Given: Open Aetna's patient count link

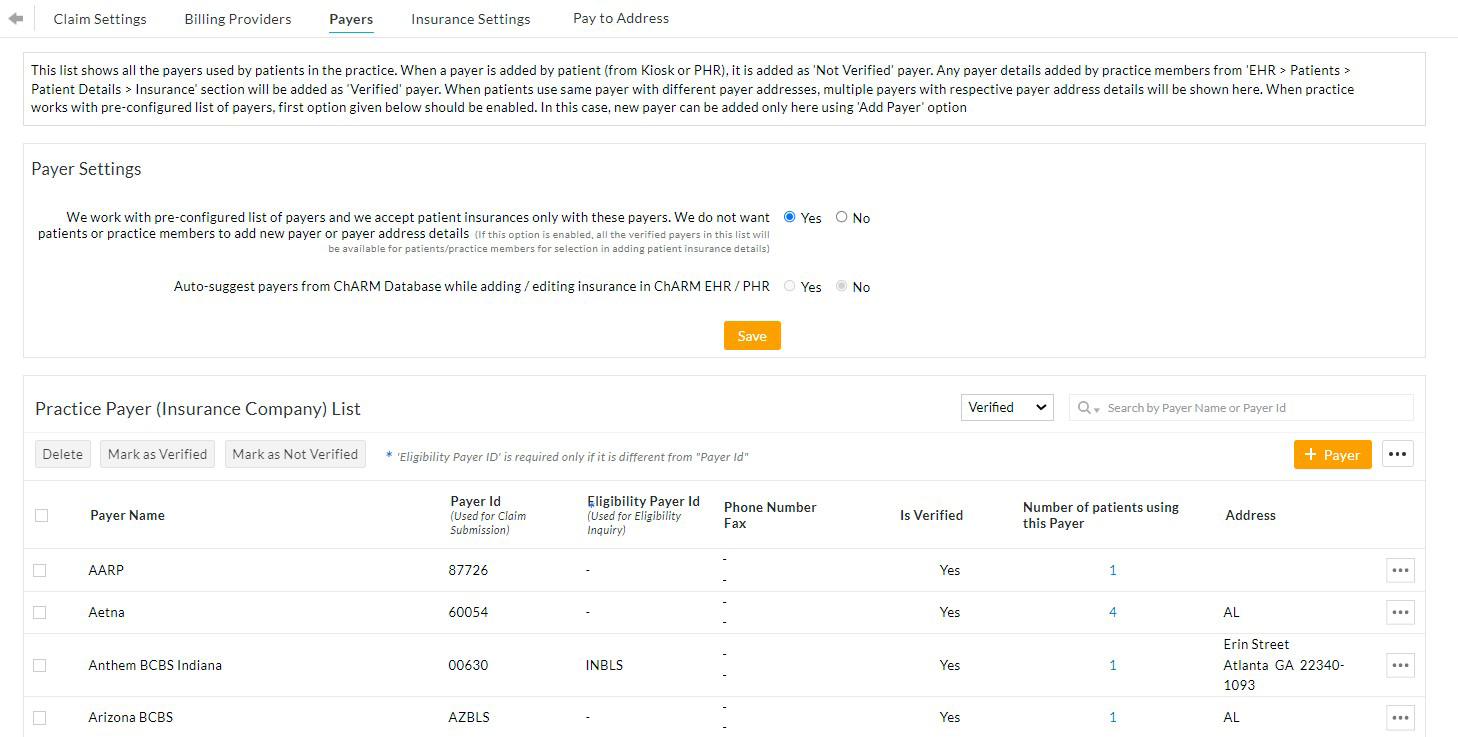Looking at the screenshot, I should (x=1112, y=612).
